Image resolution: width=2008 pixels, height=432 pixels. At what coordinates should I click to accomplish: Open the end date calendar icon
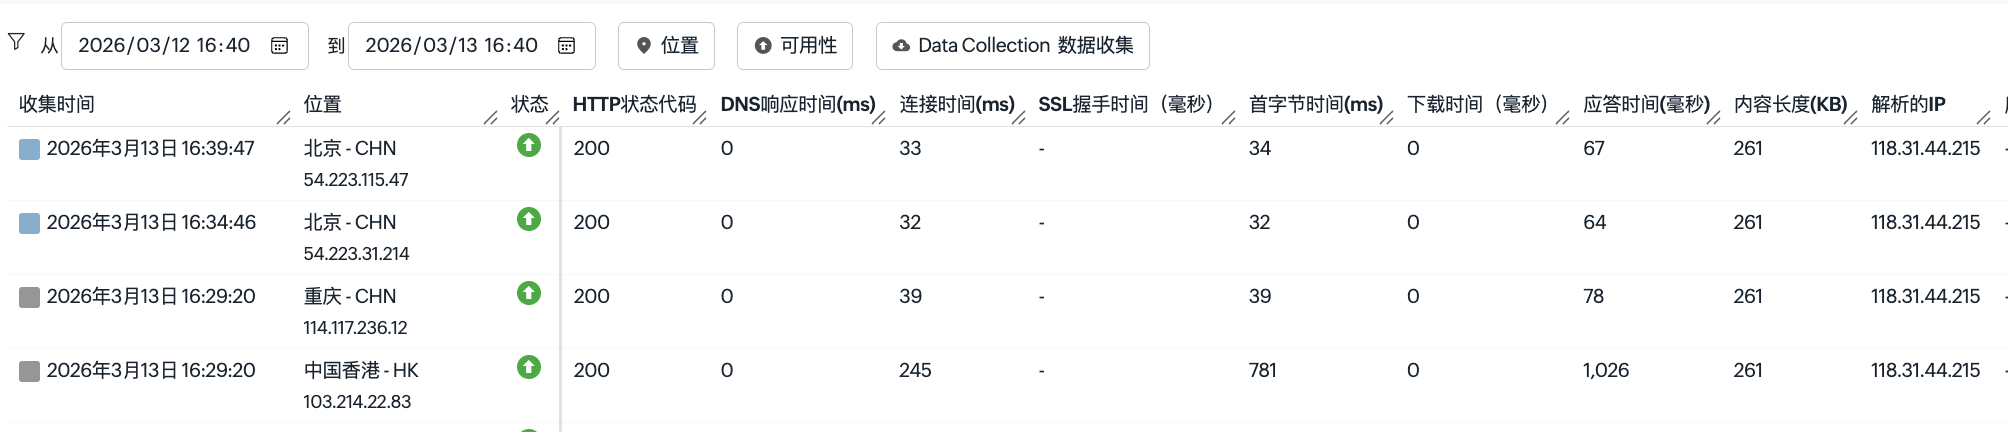[x=566, y=46]
